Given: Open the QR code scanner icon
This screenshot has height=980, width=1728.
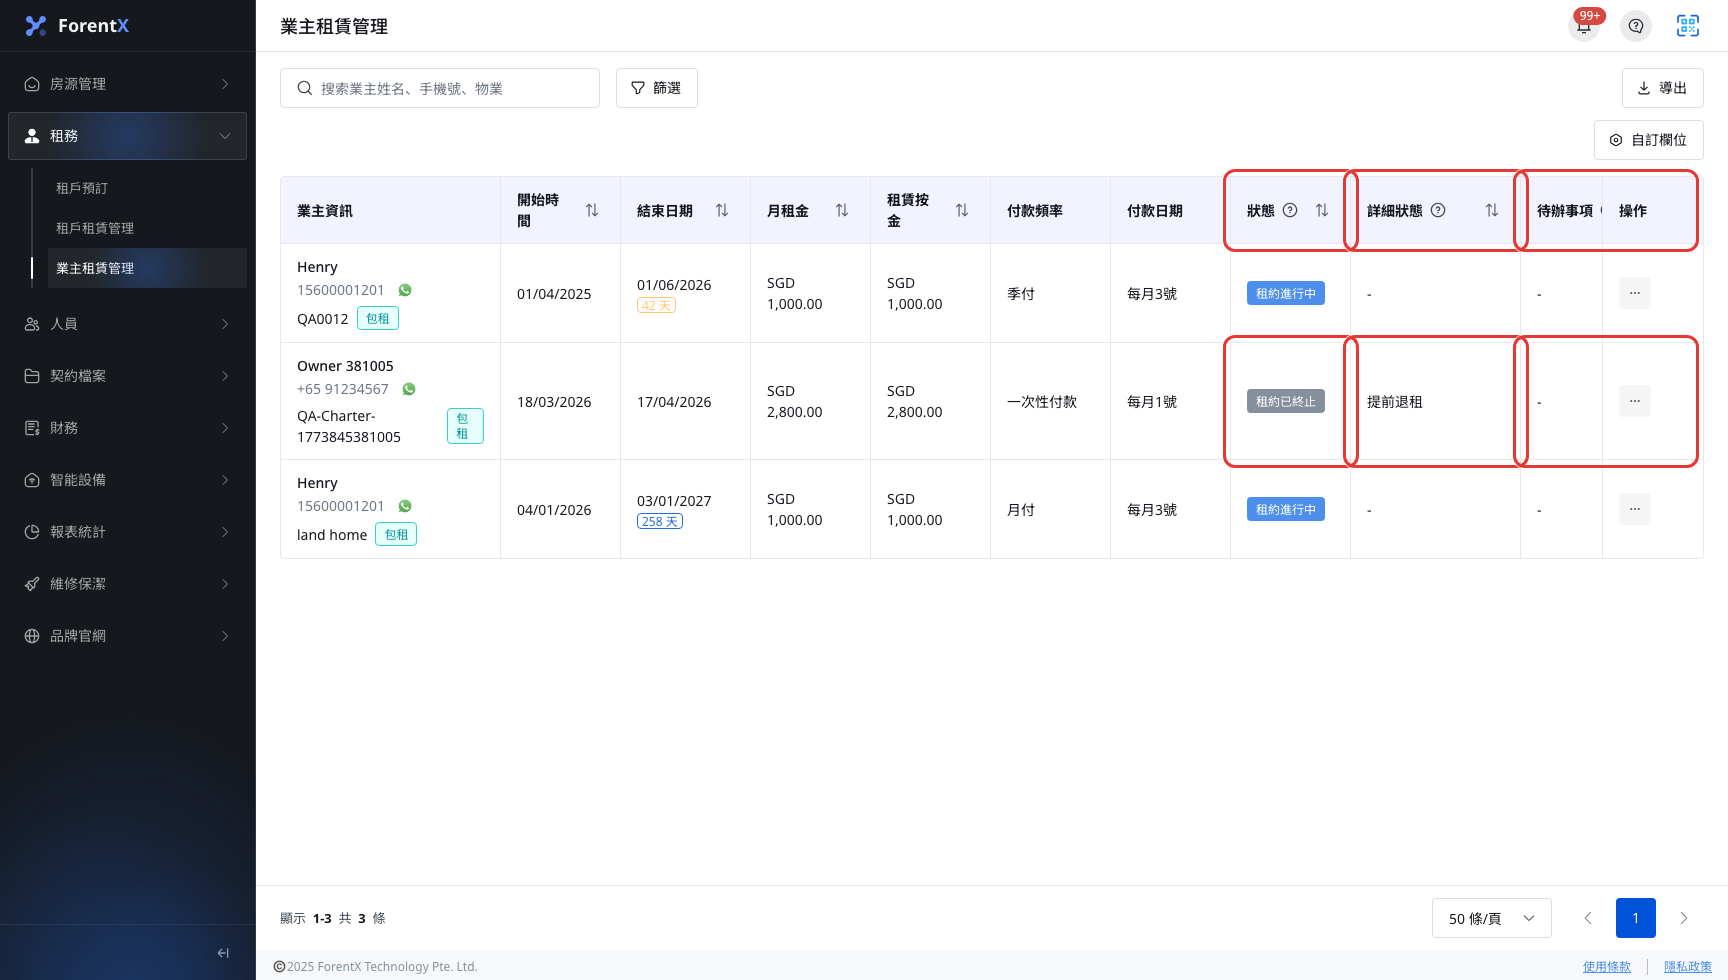Looking at the screenshot, I should coord(1688,26).
